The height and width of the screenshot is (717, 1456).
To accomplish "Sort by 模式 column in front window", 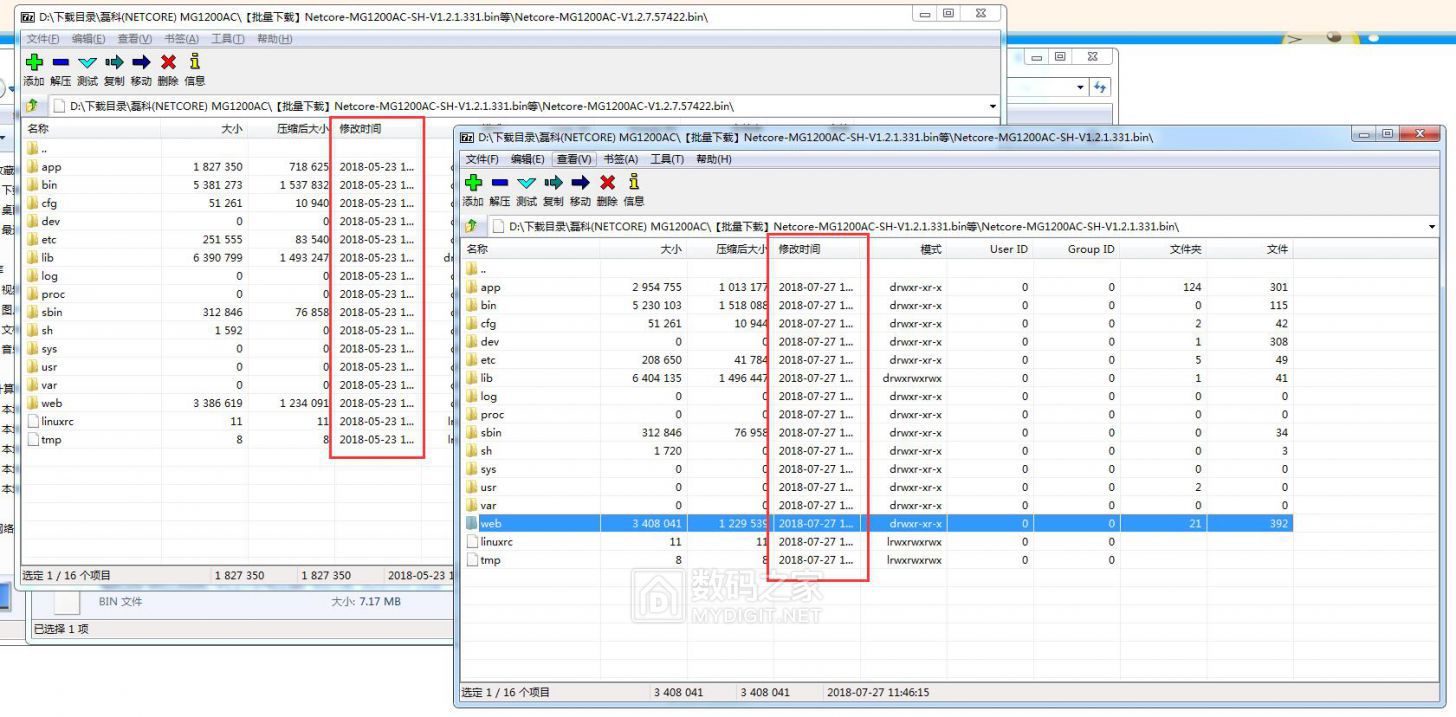I will coord(904,249).
